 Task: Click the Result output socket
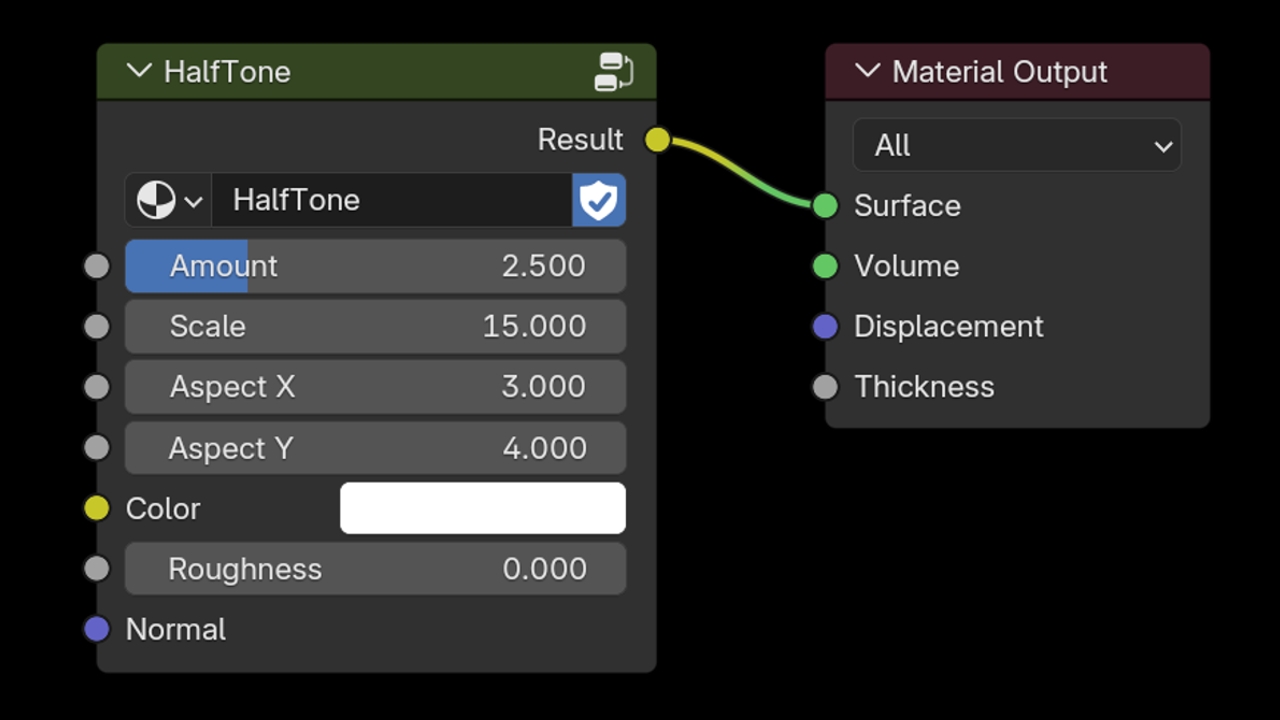[x=657, y=140]
